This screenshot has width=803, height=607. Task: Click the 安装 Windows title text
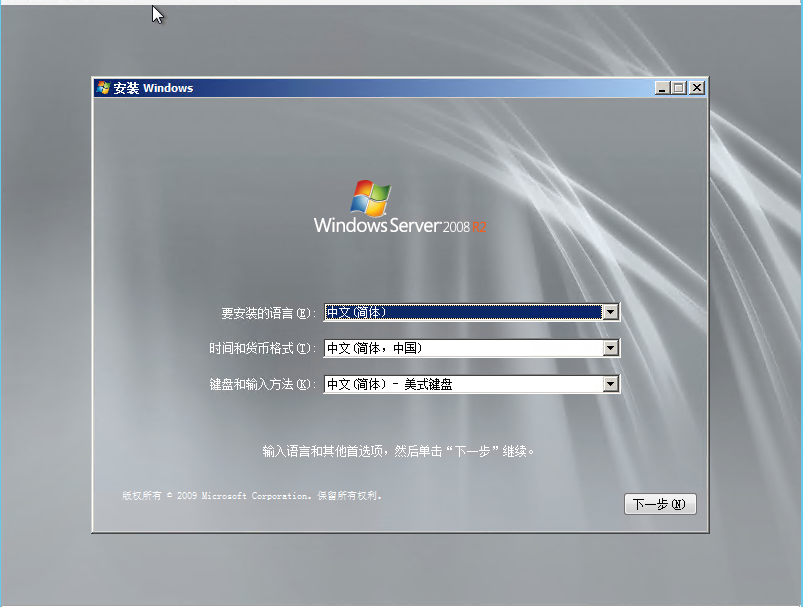click(153, 88)
